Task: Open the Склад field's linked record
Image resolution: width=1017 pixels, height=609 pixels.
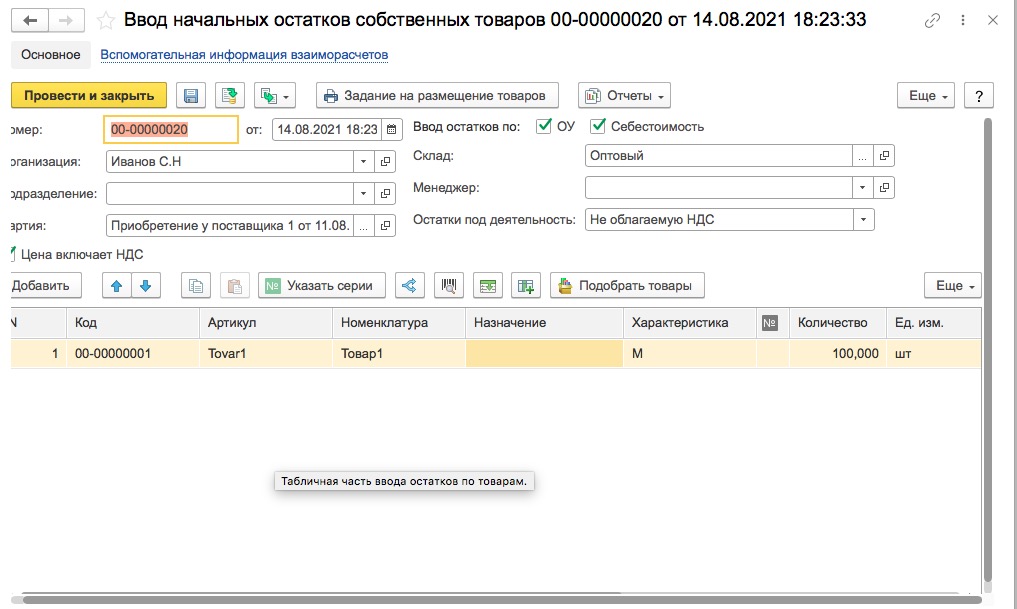Action: coord(884,156)
